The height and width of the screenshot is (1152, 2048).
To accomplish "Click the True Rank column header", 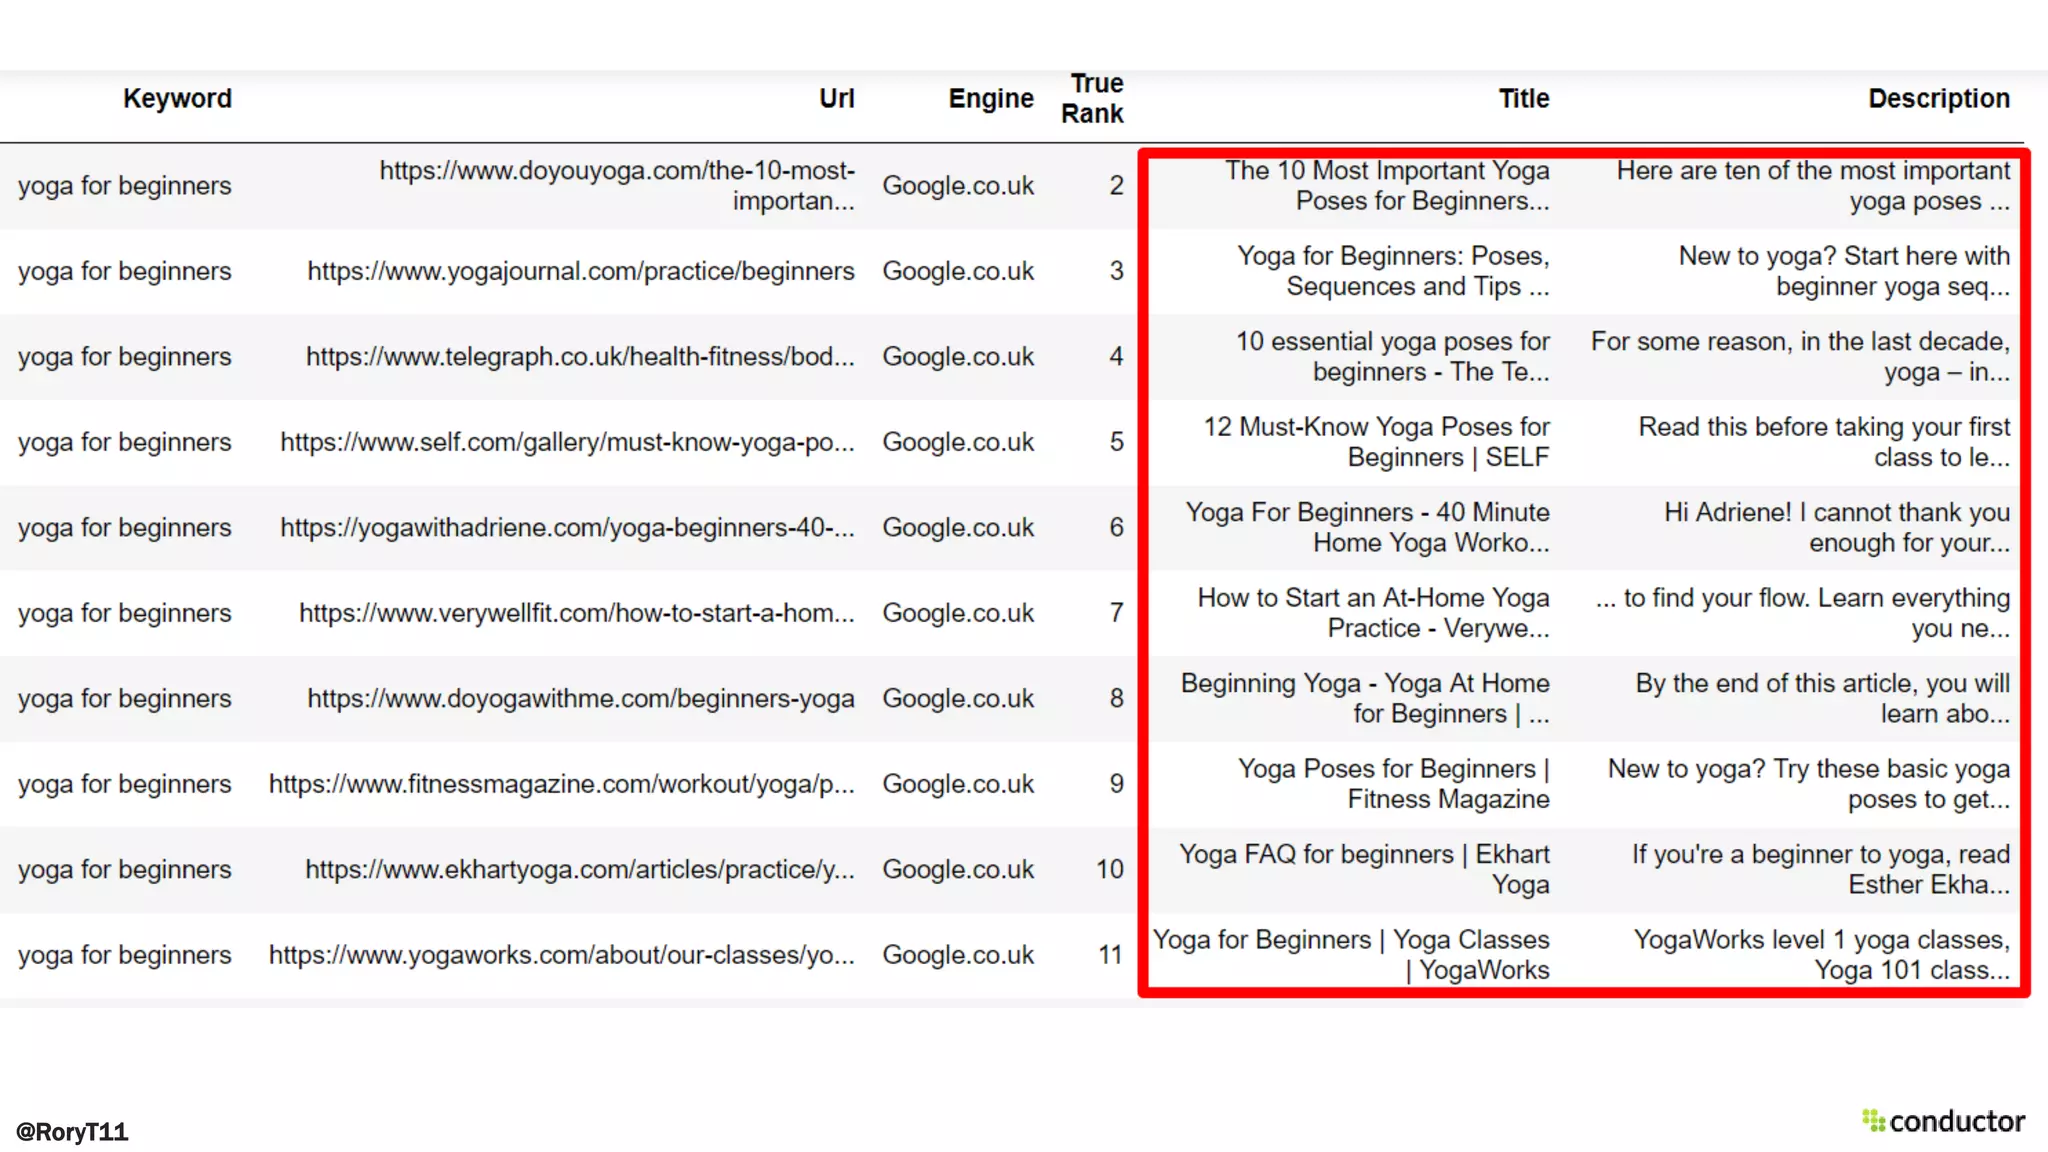I will 1093,98.
